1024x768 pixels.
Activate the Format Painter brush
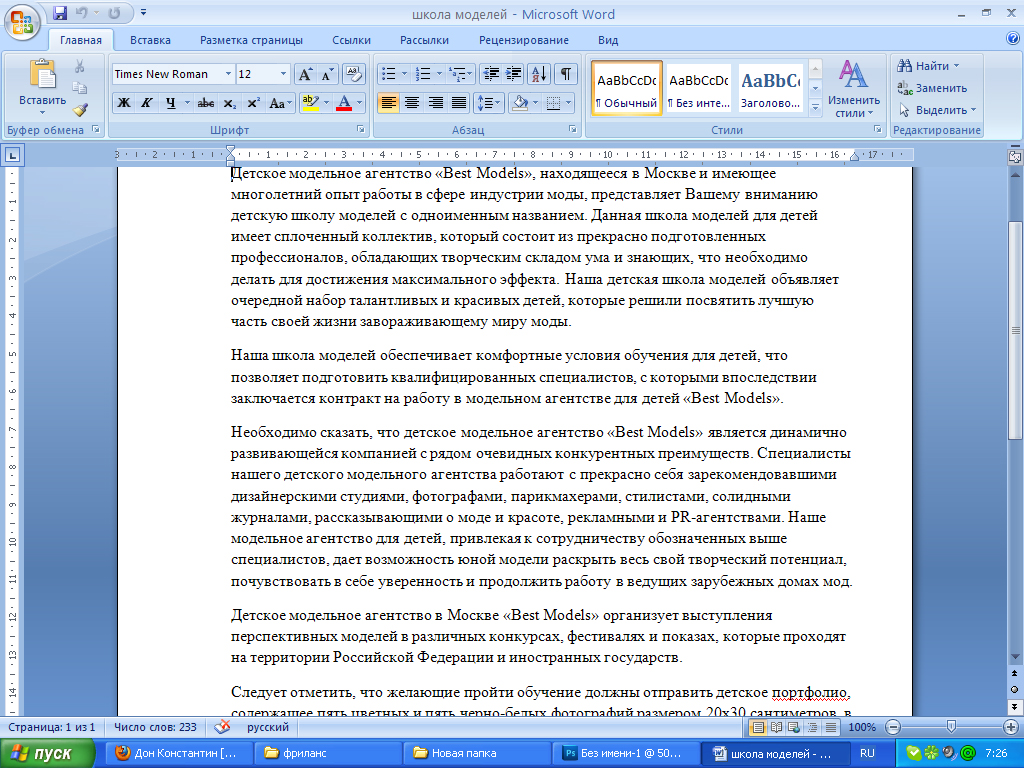click(x=80, y=110)
